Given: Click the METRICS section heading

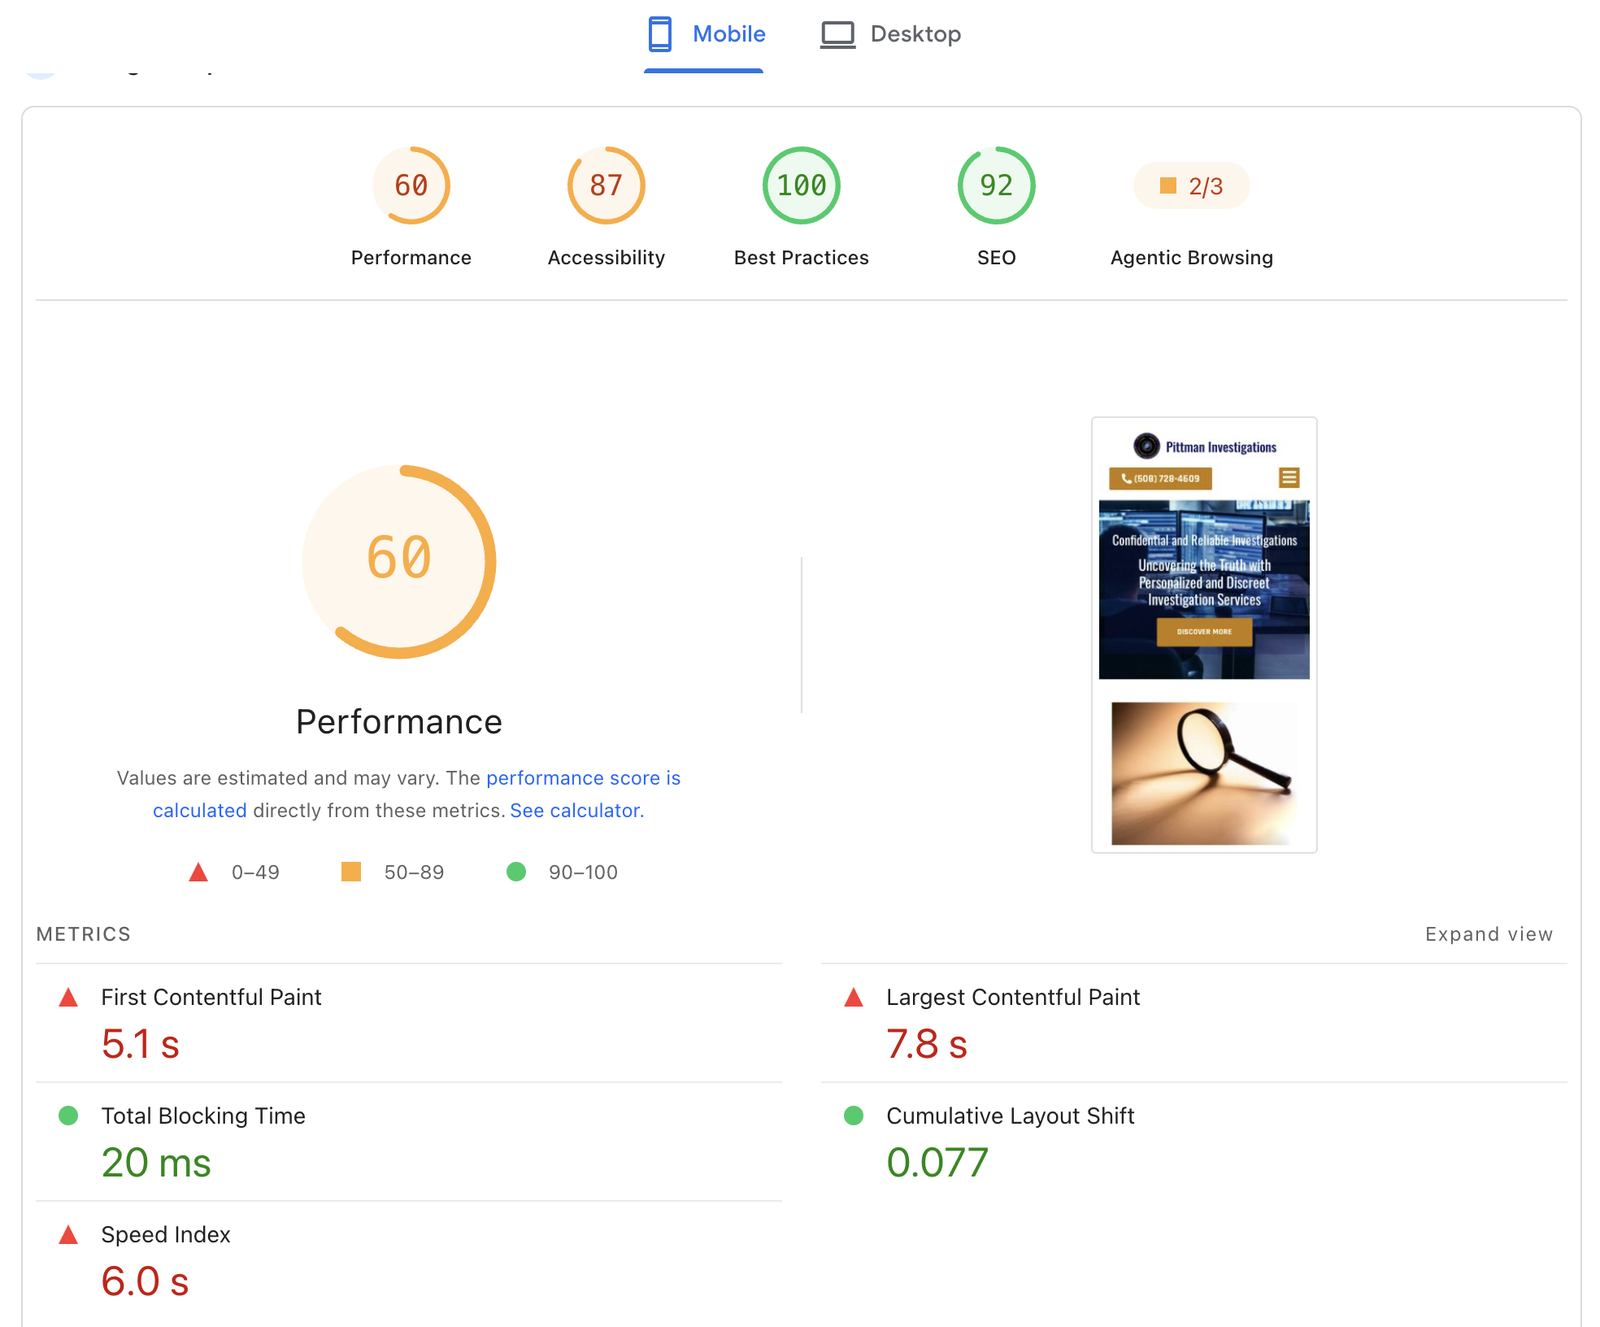Looking at the screenshot, I should click(83, 934).
